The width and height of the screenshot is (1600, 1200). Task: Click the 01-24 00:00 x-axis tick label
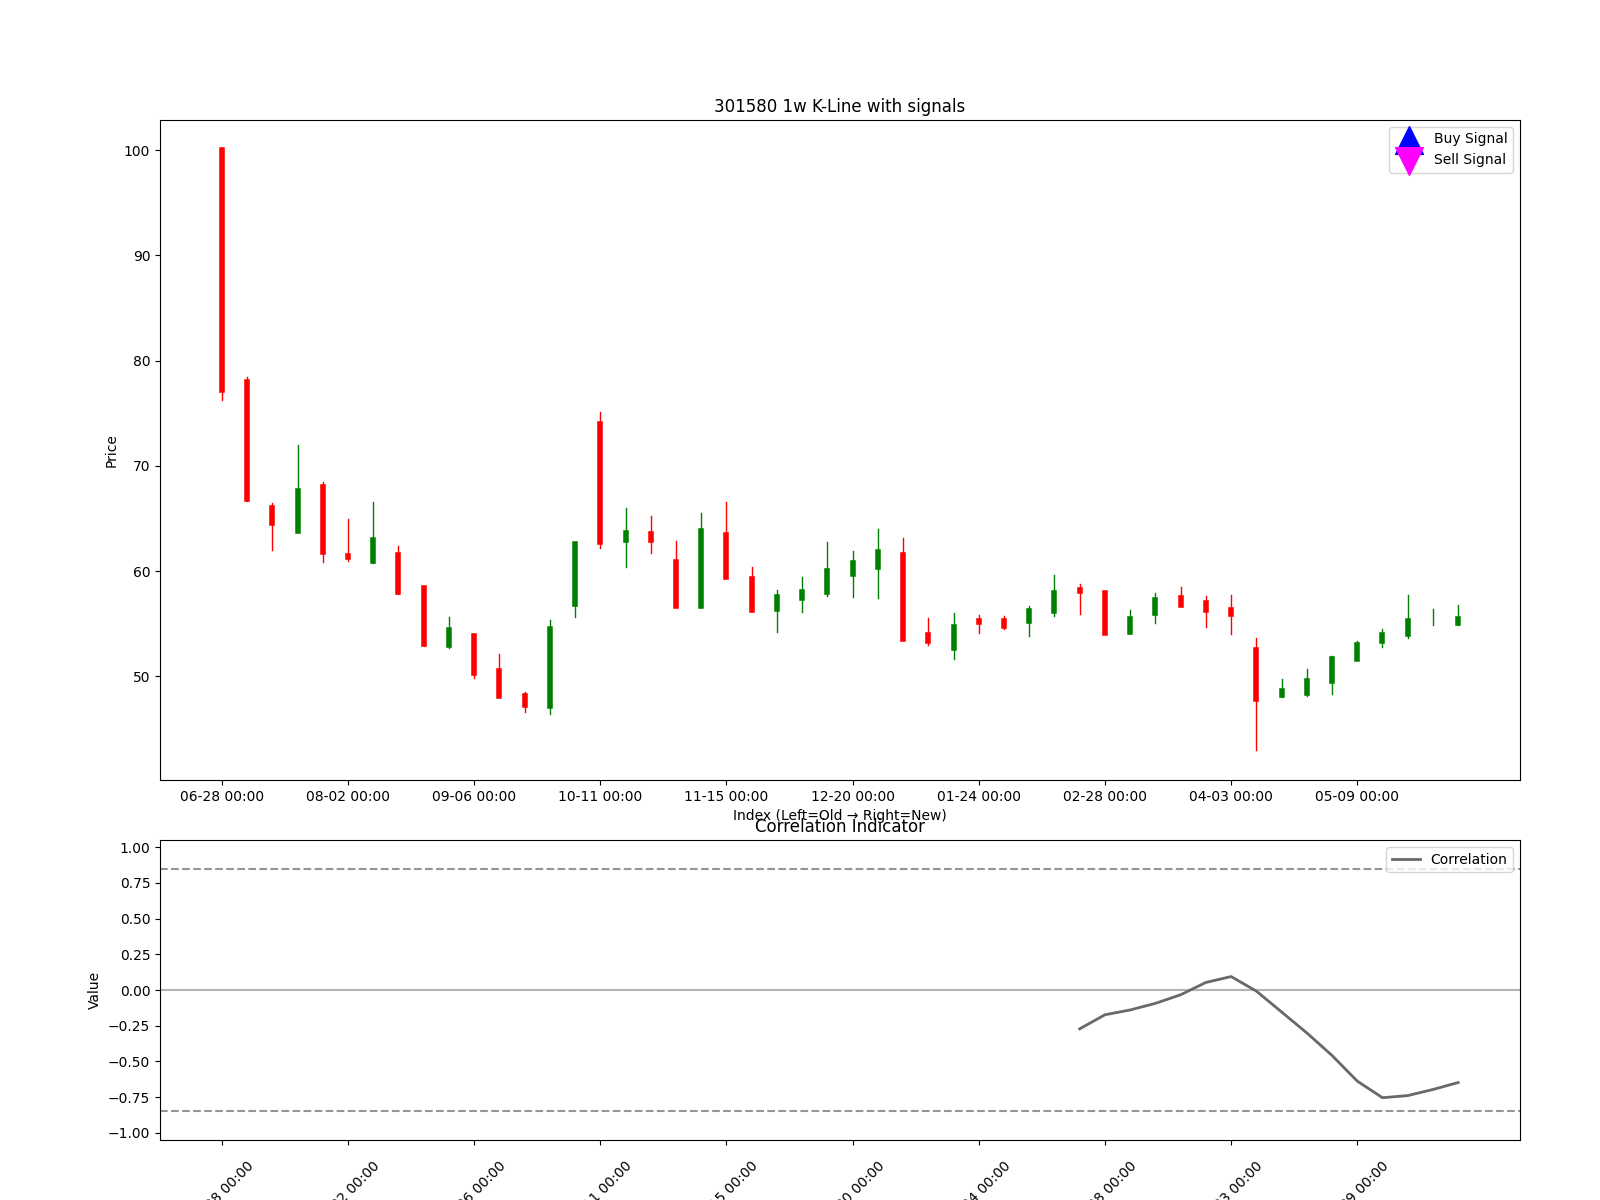[979, 796]
